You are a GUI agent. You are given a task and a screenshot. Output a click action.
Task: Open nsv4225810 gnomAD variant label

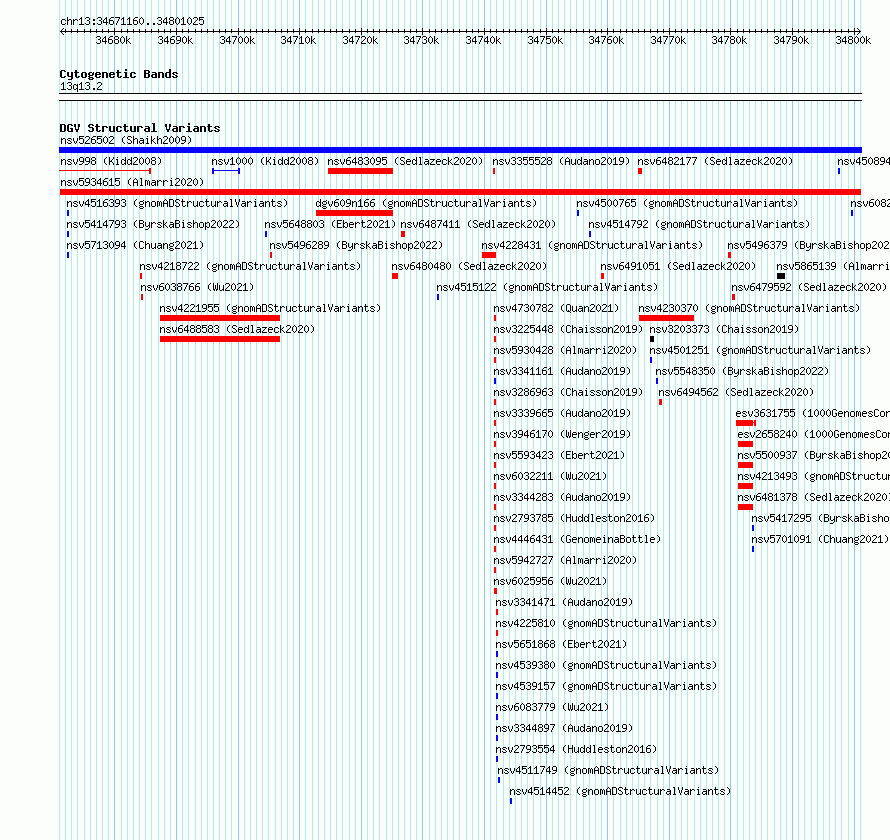pyautogui.click(x=606, y=623)
